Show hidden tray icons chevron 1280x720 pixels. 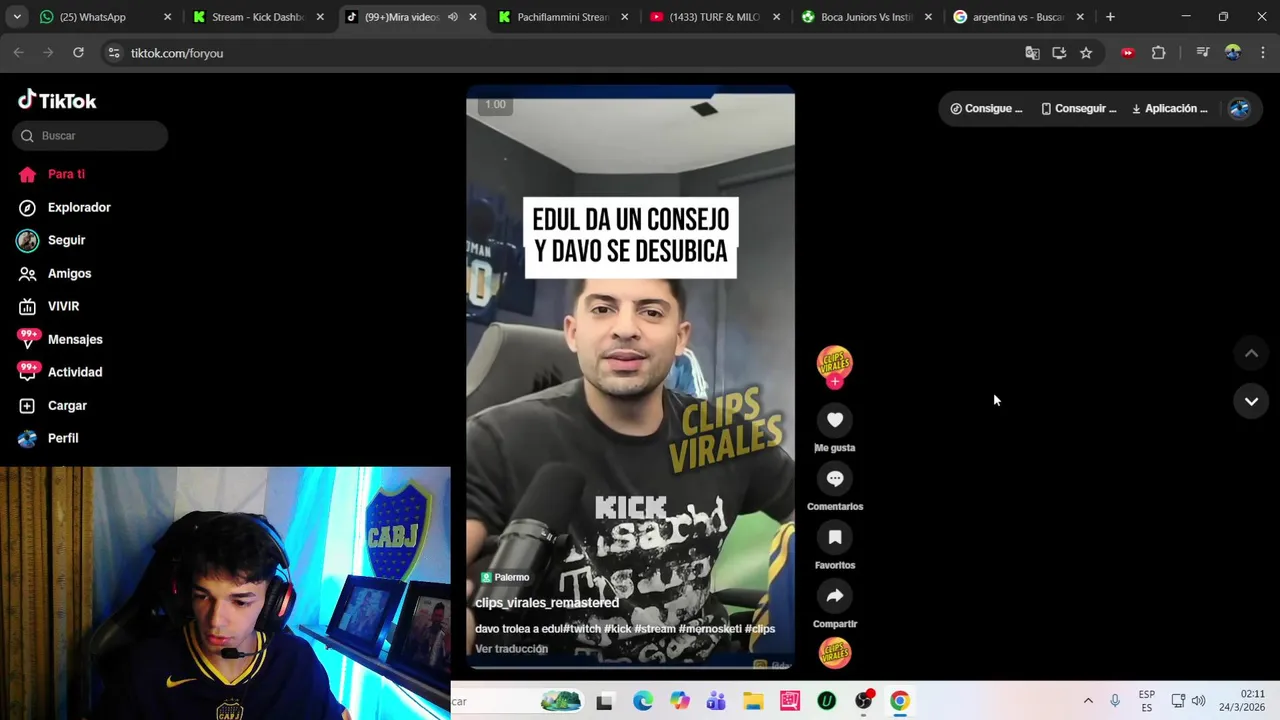1088,701
